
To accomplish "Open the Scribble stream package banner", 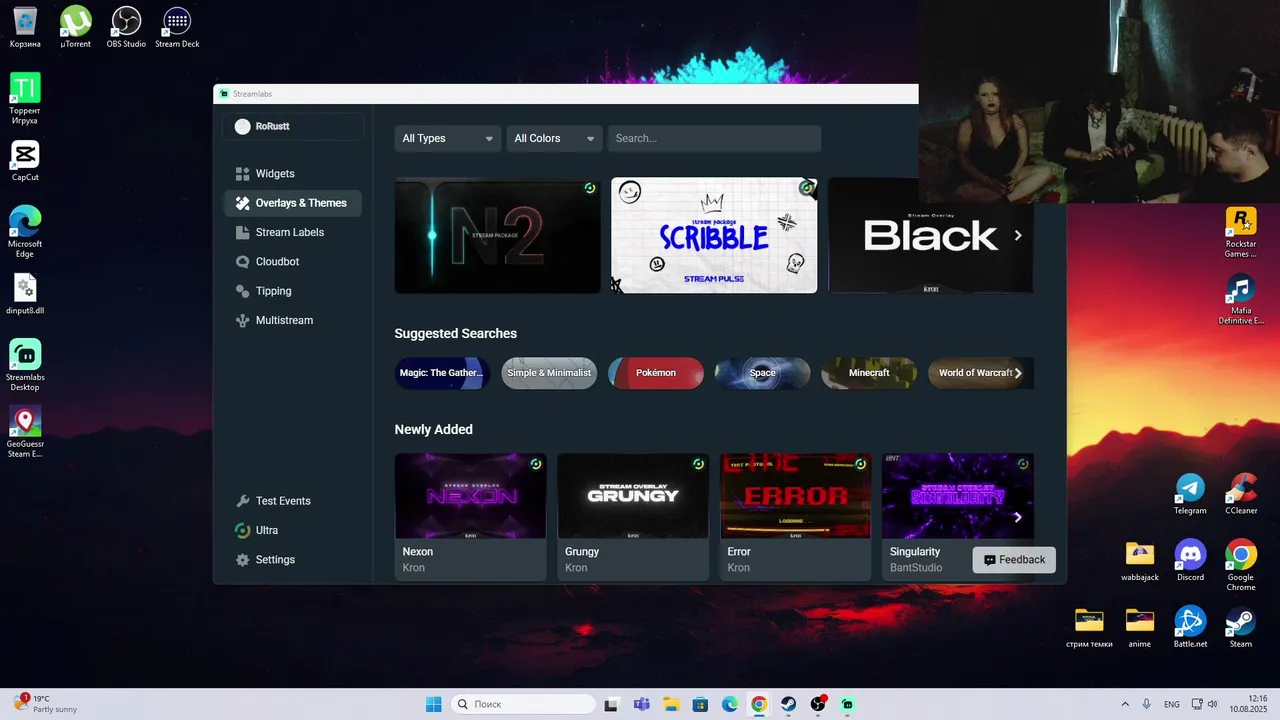I will pyautogui.click(x=714, y=236).
